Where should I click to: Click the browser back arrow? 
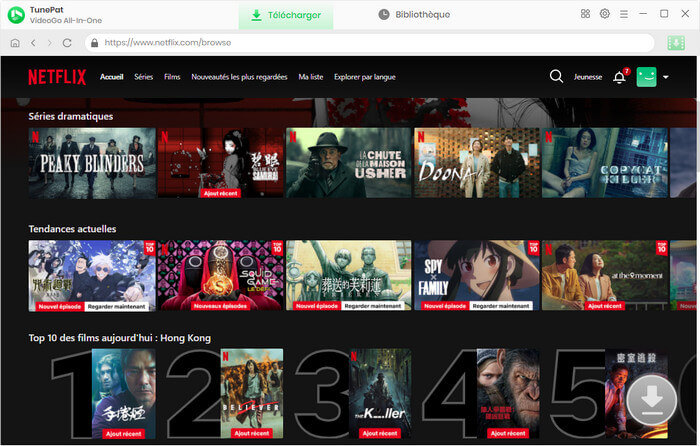[x=33, y=43]
